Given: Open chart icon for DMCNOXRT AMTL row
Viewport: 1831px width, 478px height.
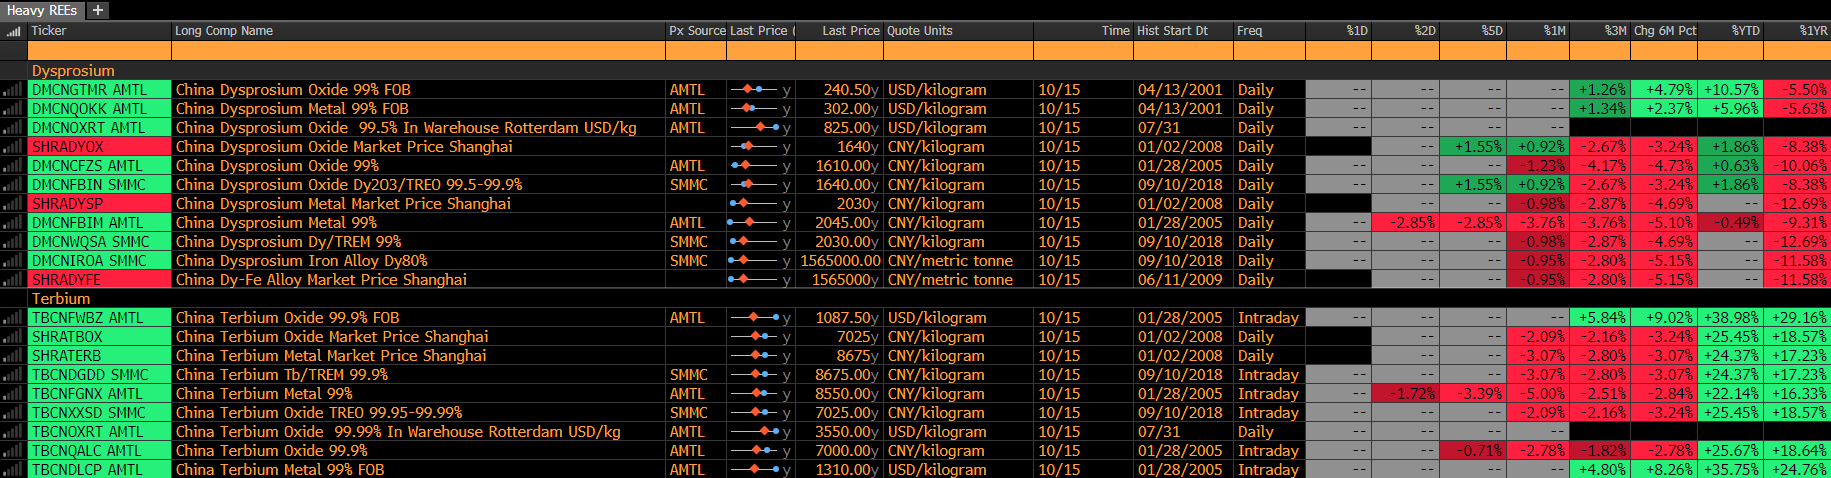Looking at the screenshot, I should coord(13,128).
